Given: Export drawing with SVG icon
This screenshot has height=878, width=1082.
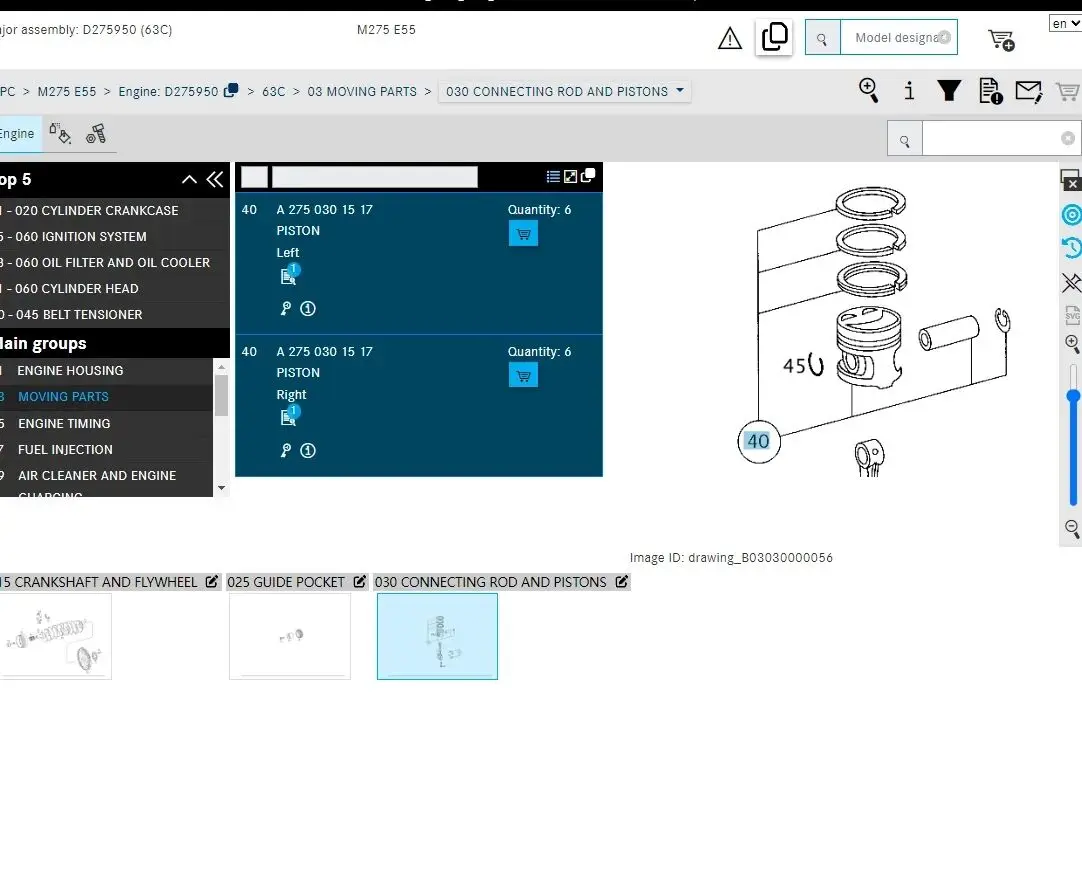Looking at the screenshot, I should tap(1072, 315).
